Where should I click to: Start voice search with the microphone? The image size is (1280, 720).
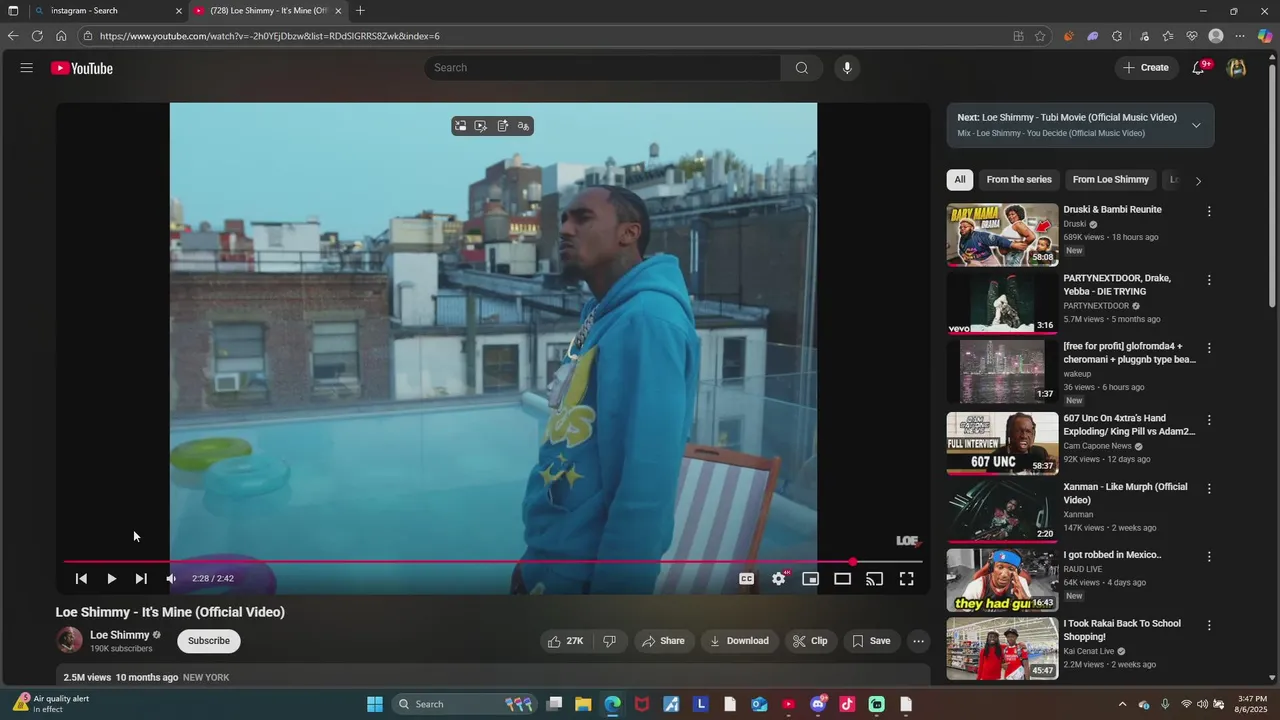point(847,68)
